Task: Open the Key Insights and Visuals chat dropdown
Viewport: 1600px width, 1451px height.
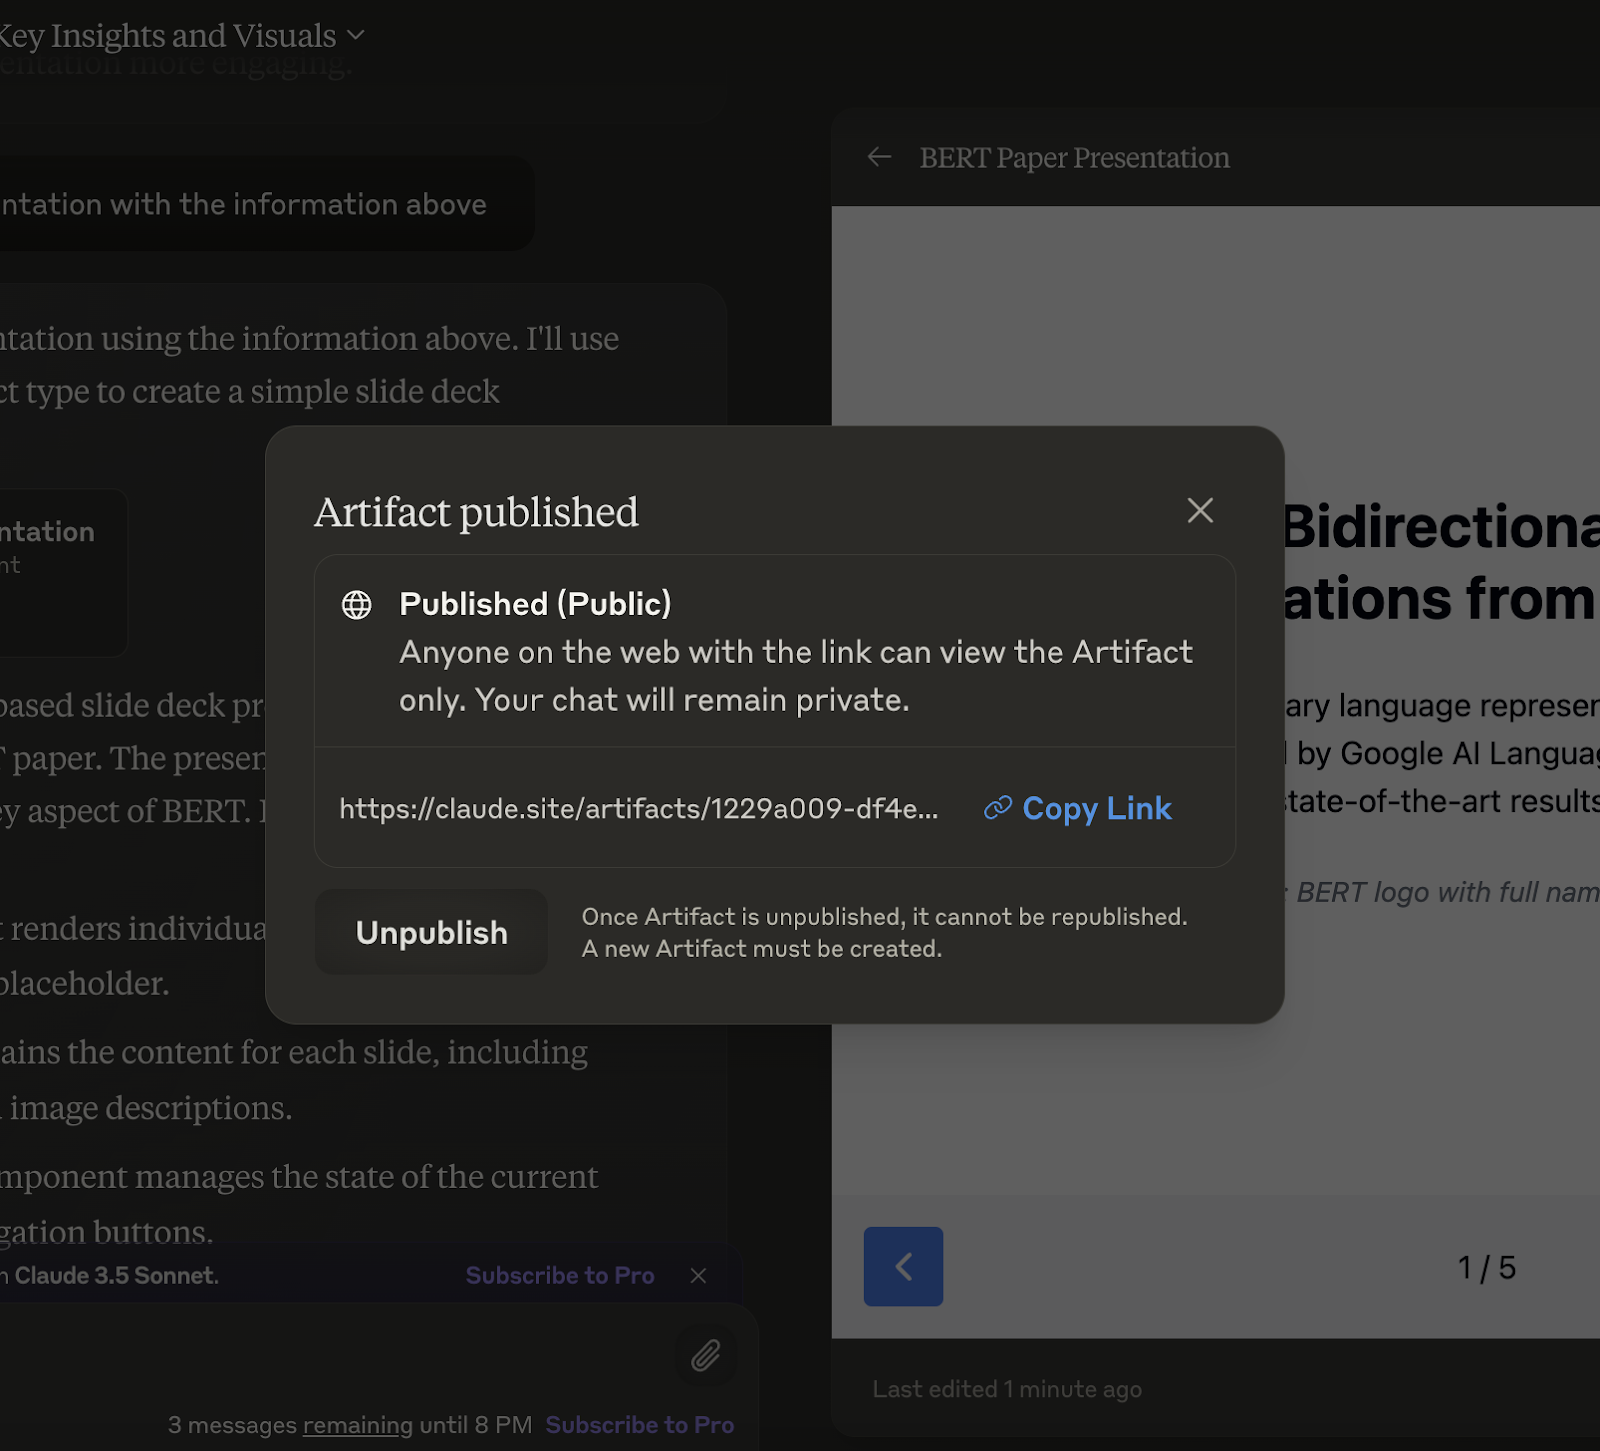Action: click(x=180, y=36)
